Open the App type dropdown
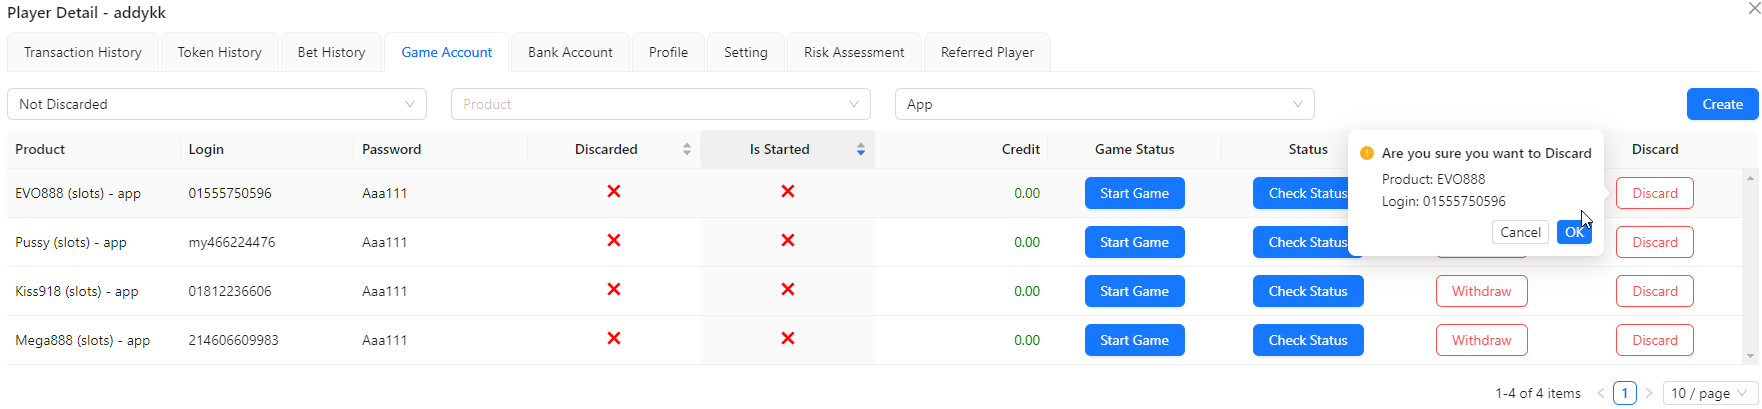The height and width of the screenshot is (409, 1762). tap(1105, 104)
